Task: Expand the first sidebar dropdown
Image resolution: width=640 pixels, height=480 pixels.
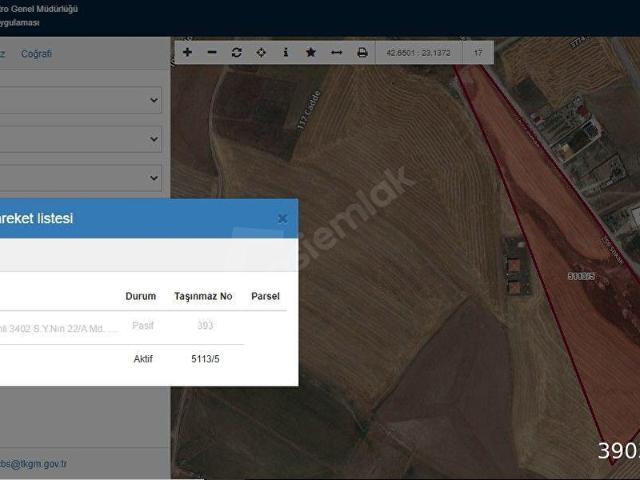Action: [x=153, y=100]
